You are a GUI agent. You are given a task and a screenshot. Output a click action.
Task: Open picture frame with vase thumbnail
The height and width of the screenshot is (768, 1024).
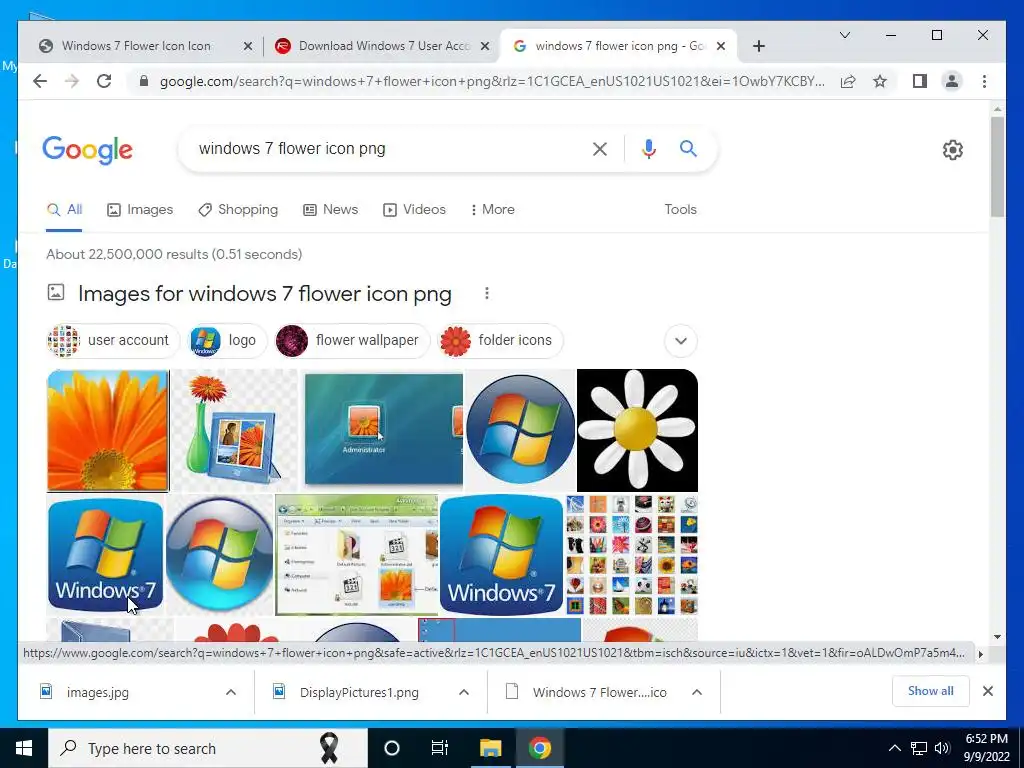point(234,430)
